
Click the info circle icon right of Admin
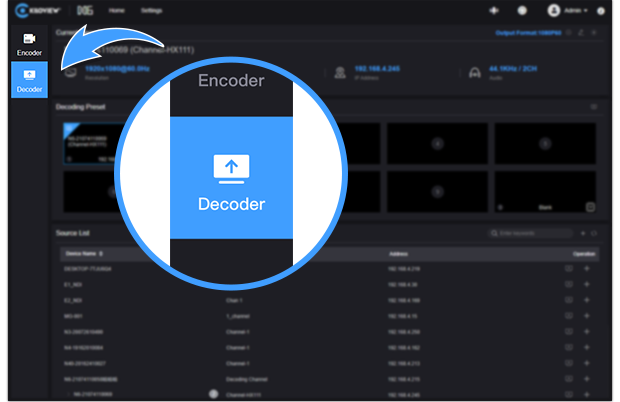click(x=601, y=11)
